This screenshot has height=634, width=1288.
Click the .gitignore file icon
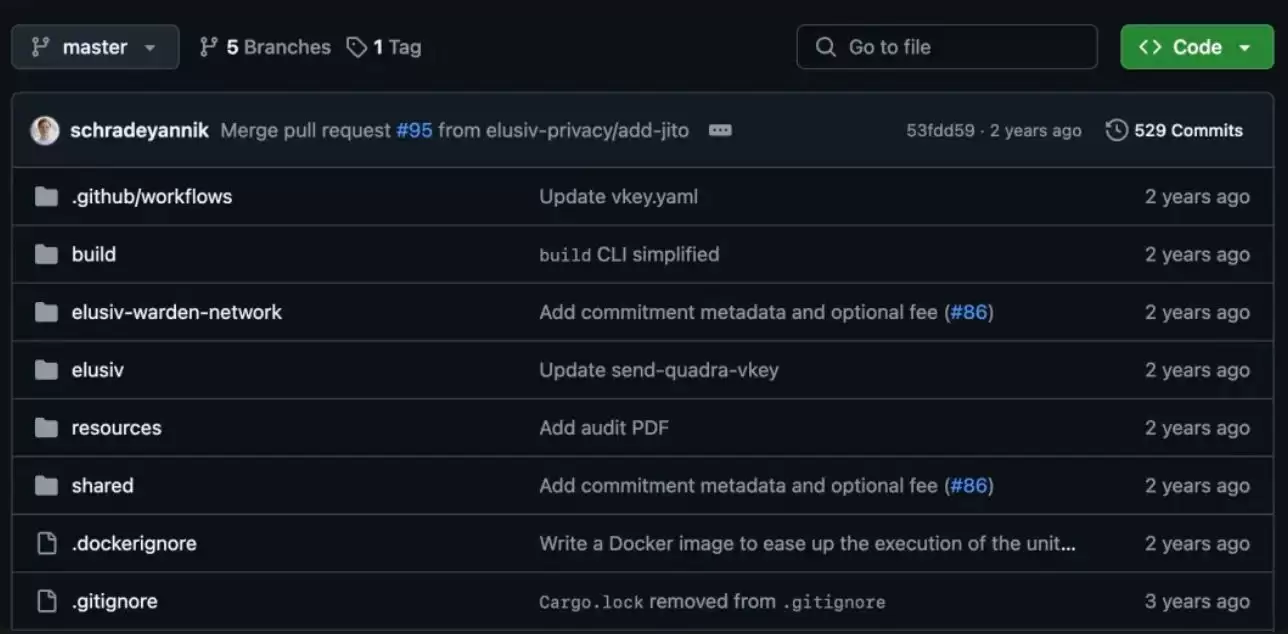46,601
